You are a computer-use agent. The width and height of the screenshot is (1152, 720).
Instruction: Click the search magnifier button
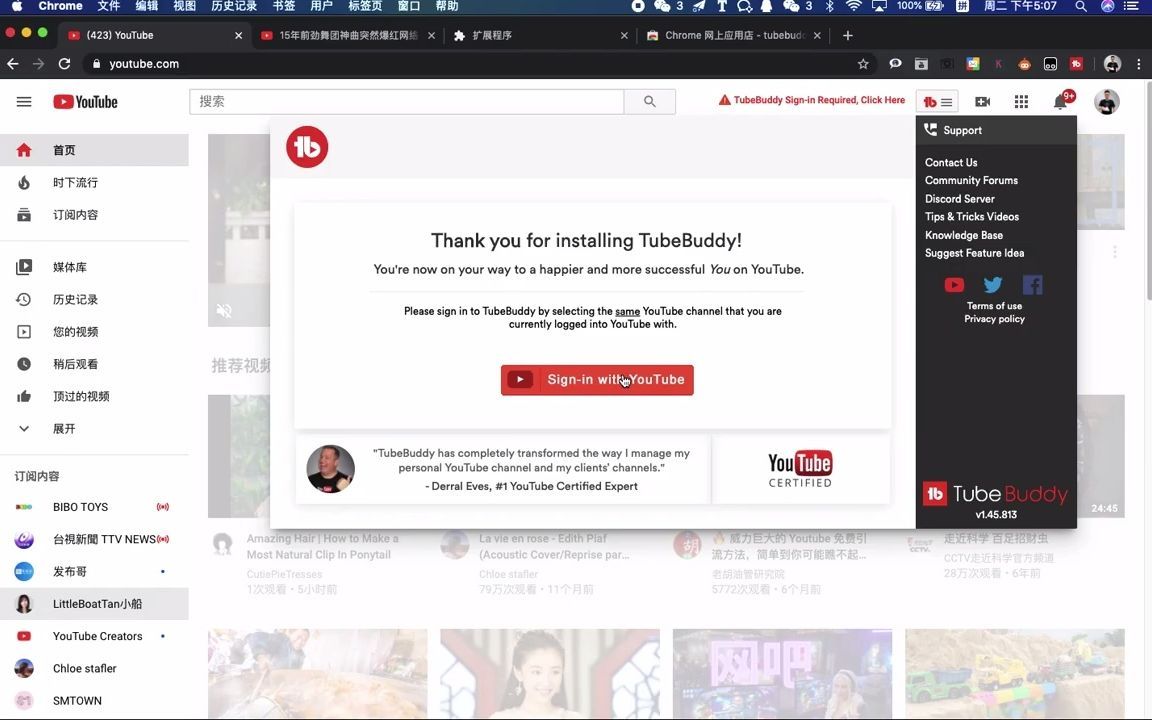649,101
